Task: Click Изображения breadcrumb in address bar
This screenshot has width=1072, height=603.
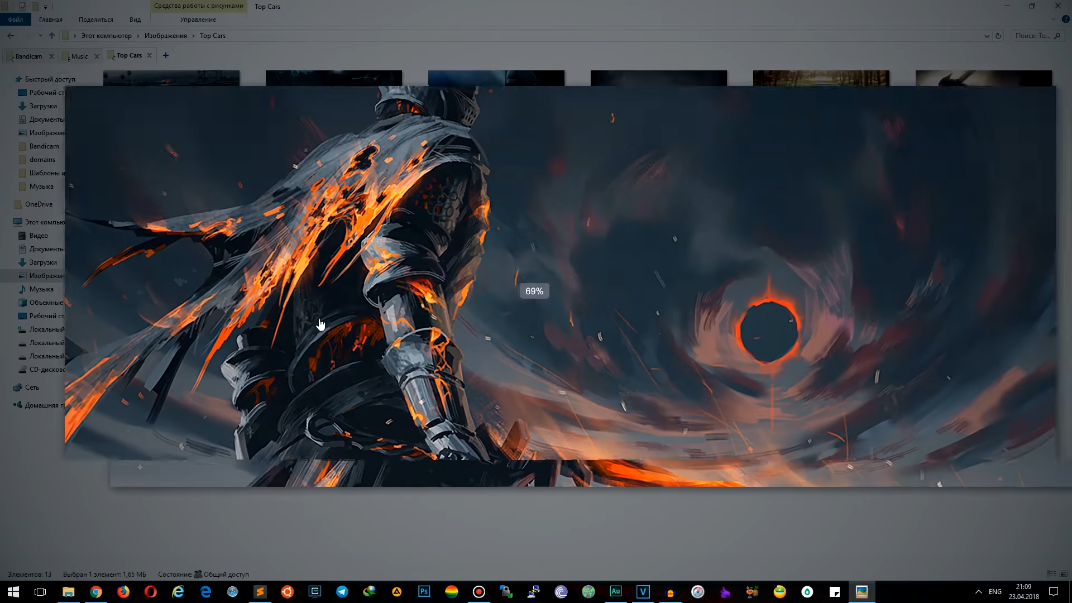Action: pos(165,36)
